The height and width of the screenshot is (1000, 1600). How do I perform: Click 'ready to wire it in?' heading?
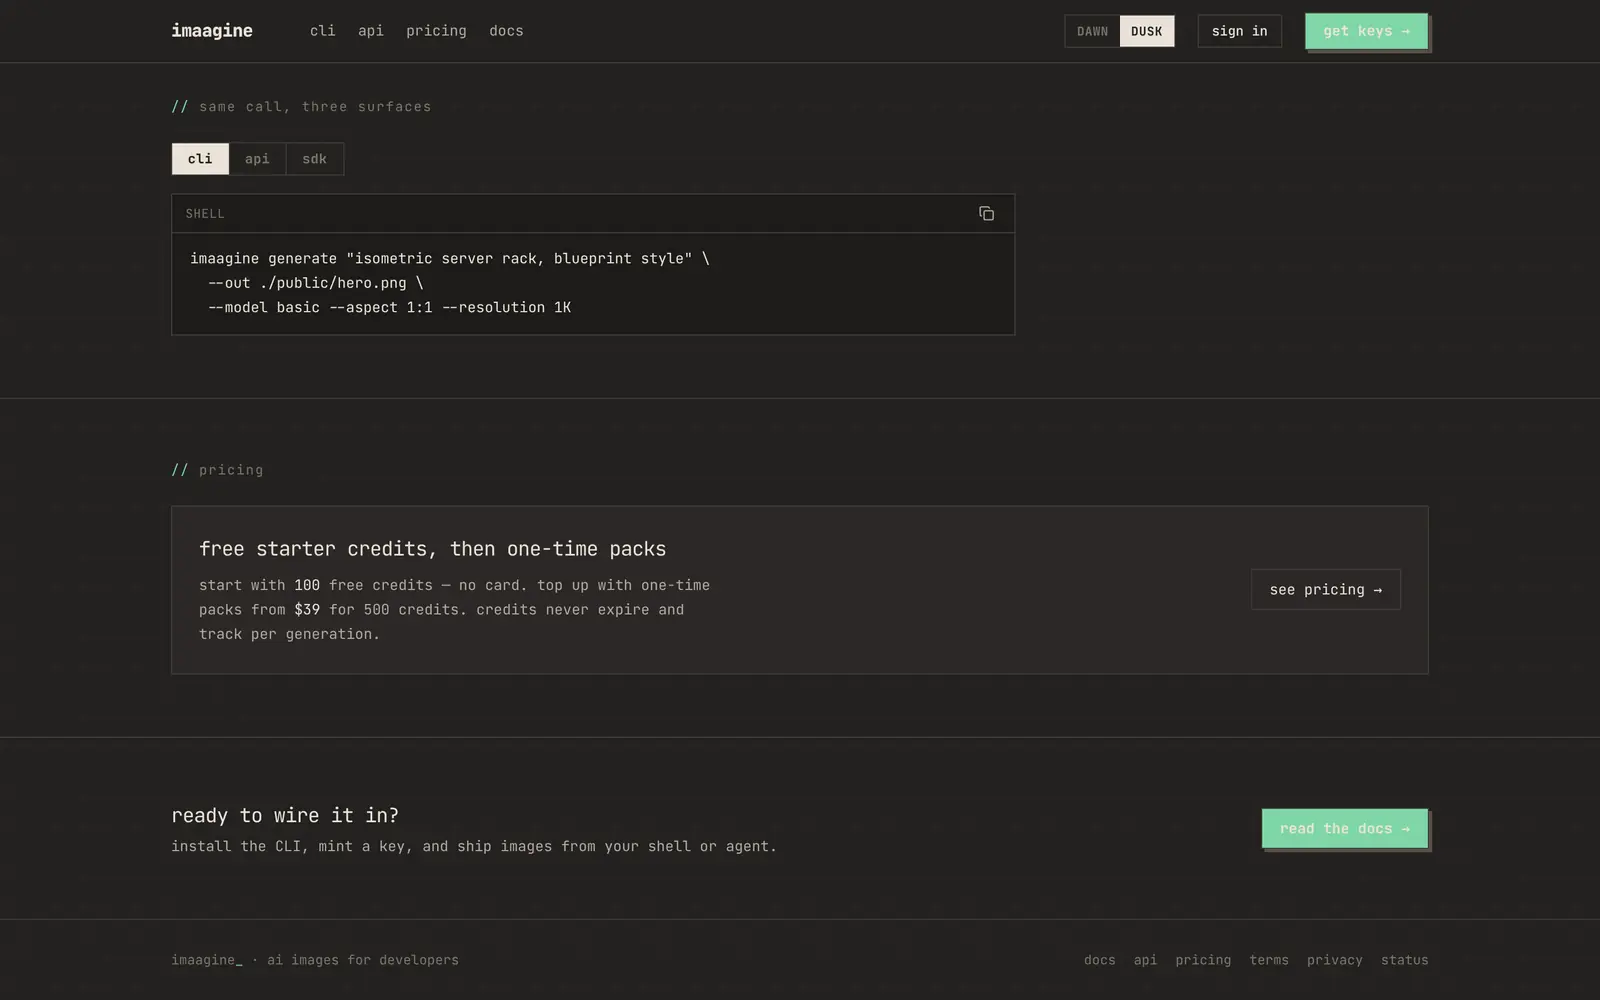click(285, 816)
